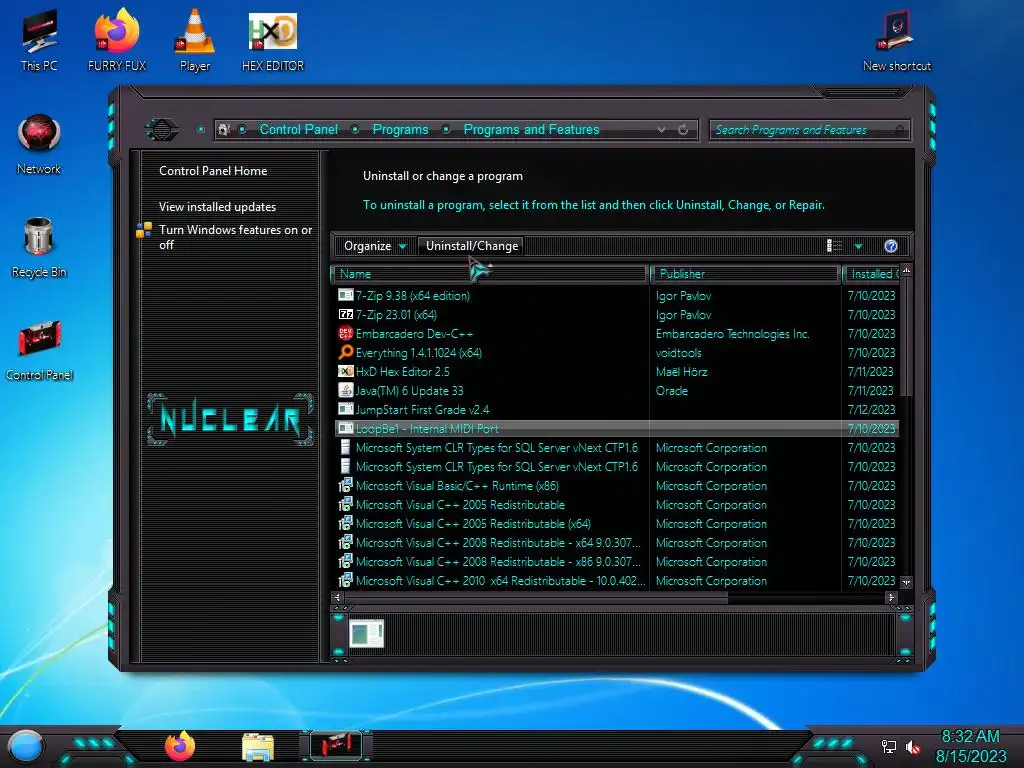
Task: Click the Uninstall/Change button
Action: [472, 246]
